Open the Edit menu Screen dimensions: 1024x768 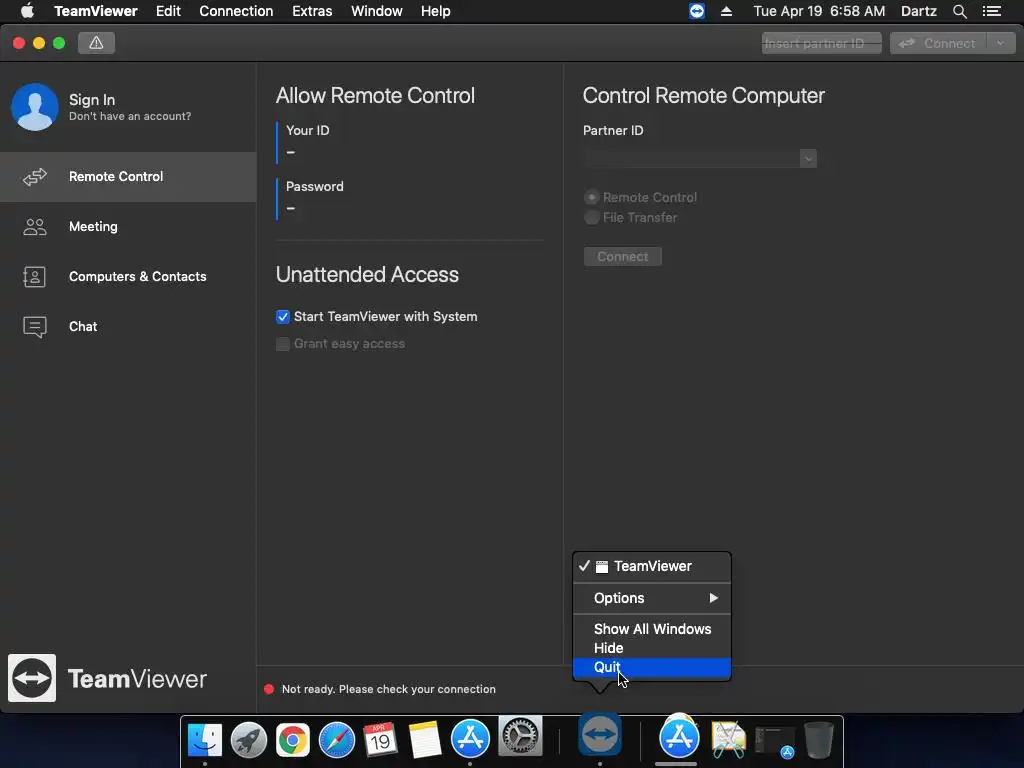click(x=168, y=11)
